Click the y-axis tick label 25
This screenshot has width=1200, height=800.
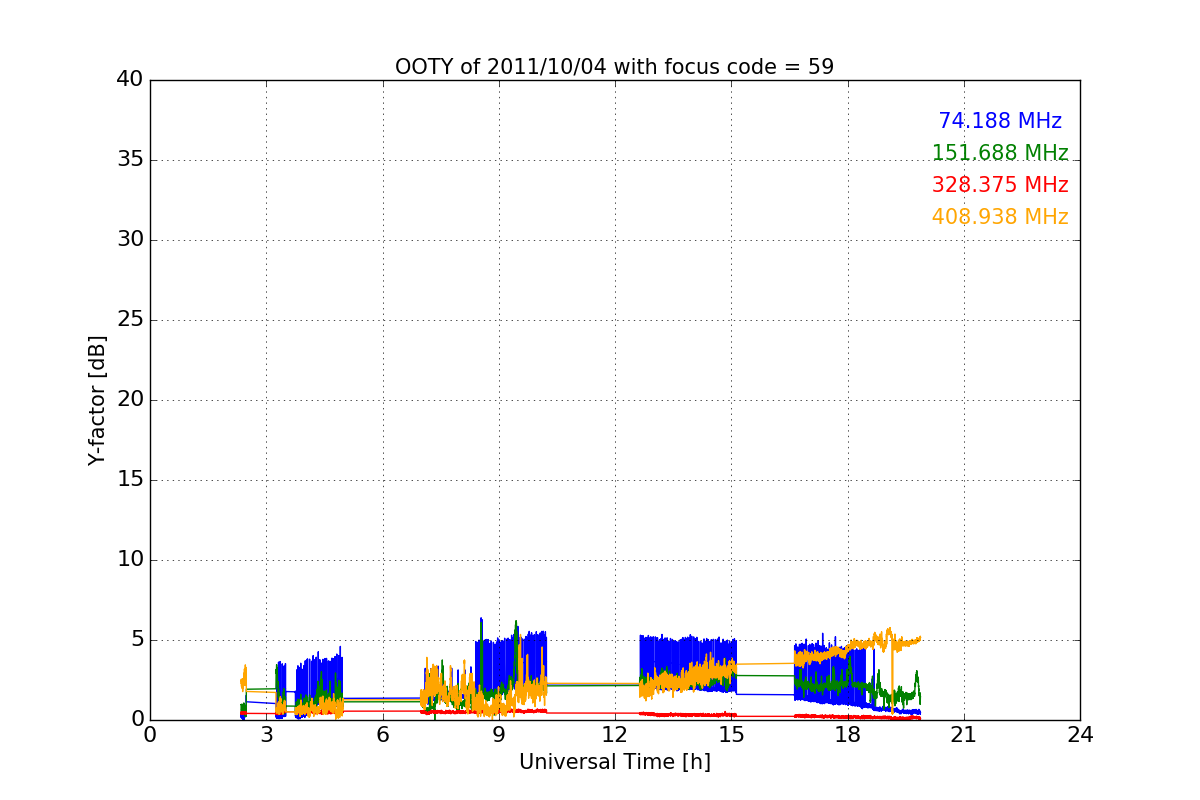[x=130, y=320]
